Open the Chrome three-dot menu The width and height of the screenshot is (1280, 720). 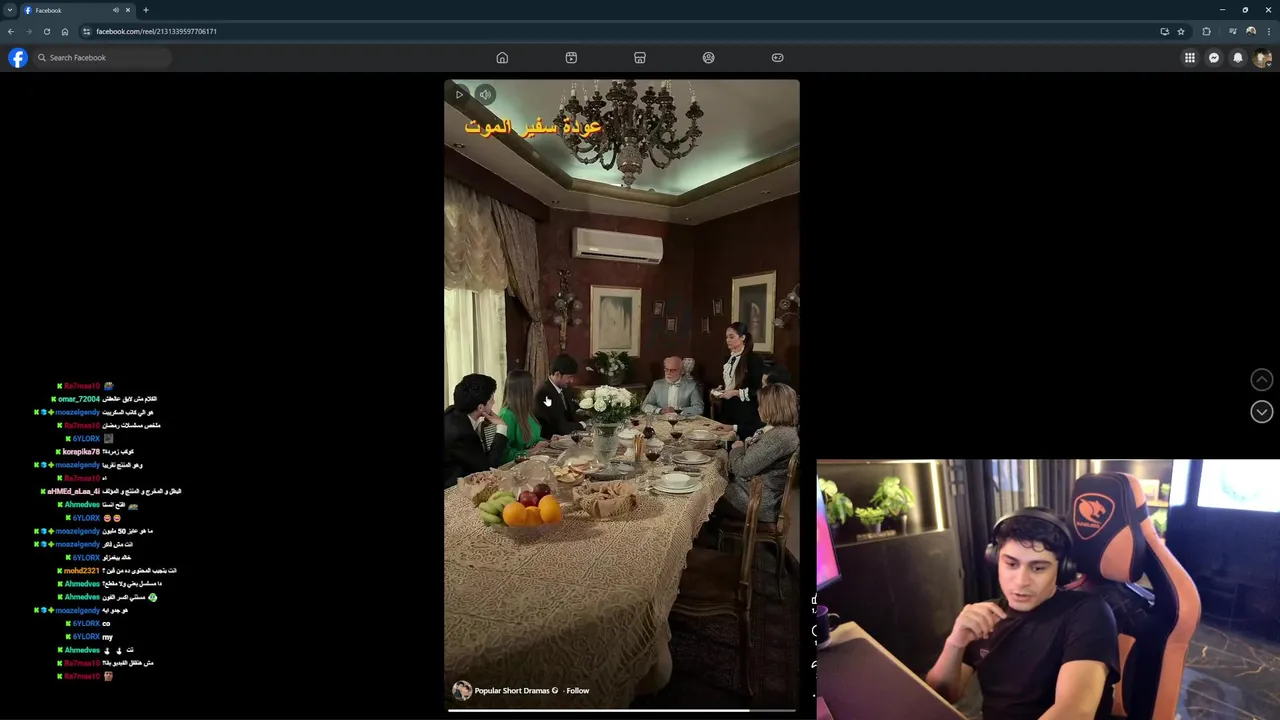pos(1268,31)
